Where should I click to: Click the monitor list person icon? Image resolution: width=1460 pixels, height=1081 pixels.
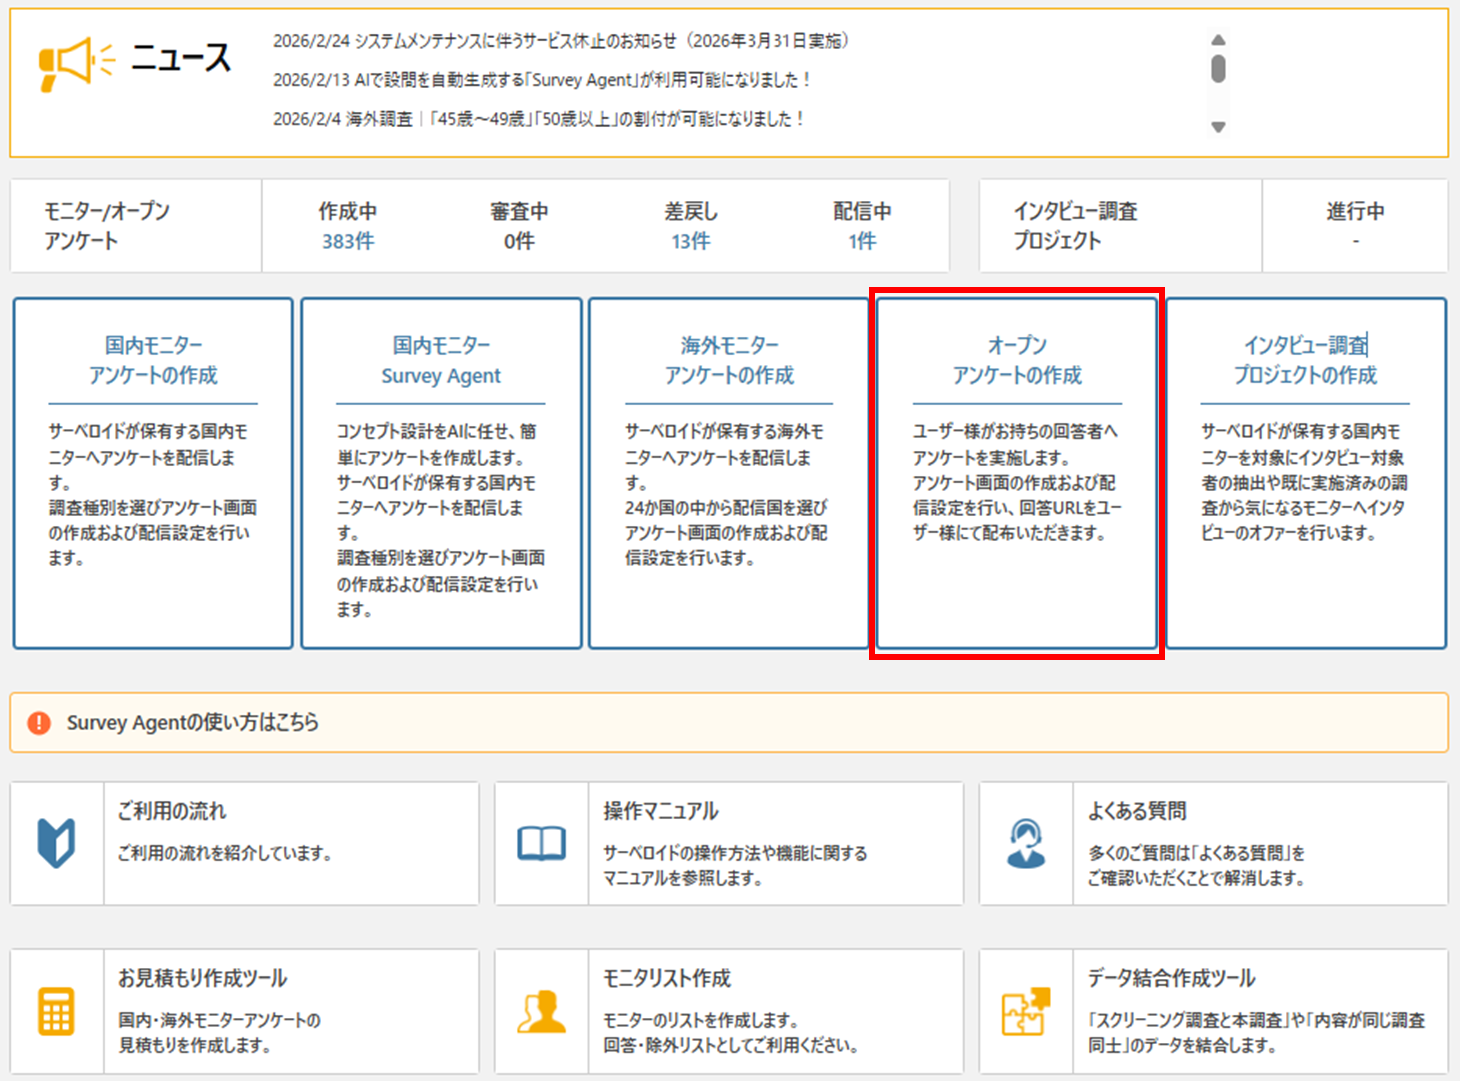click(x=541, y=1011)
